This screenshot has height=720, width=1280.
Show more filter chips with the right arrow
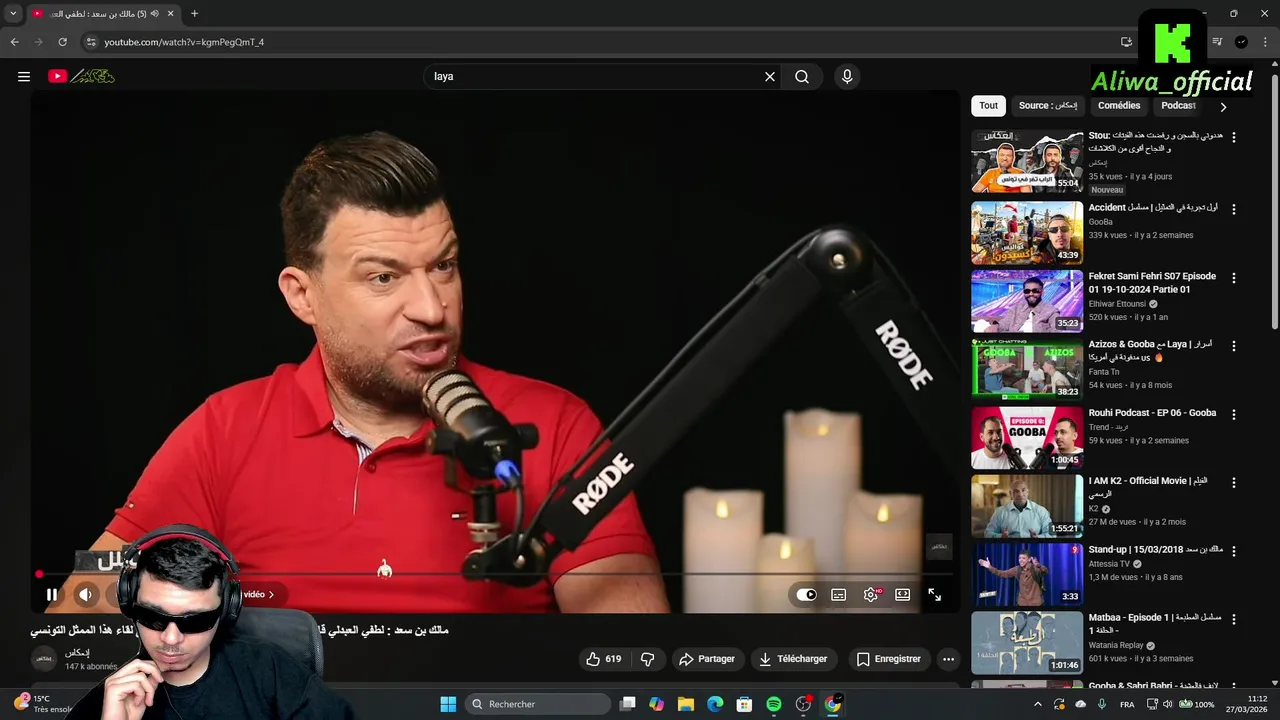tap(1223, 107)
